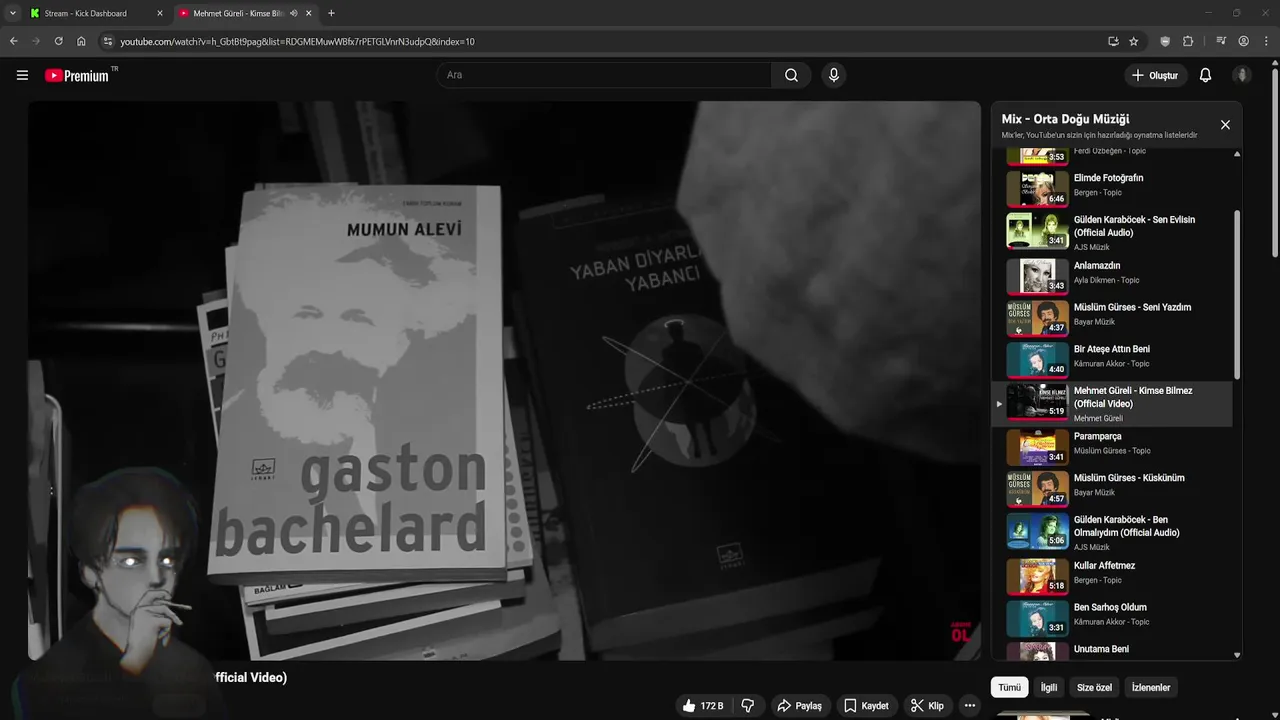Select the Tümü filter chip
The image size is (1280, 720).
(1010, 687)
